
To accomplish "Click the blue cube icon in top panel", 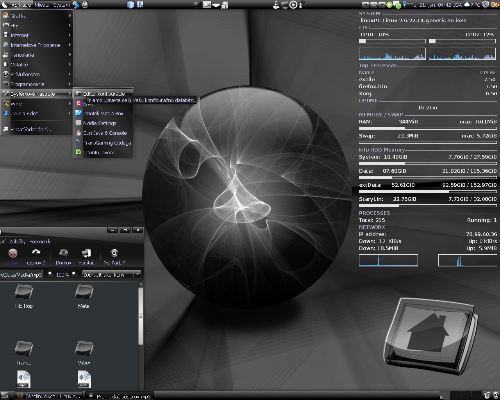I will [x=131, y=4].
